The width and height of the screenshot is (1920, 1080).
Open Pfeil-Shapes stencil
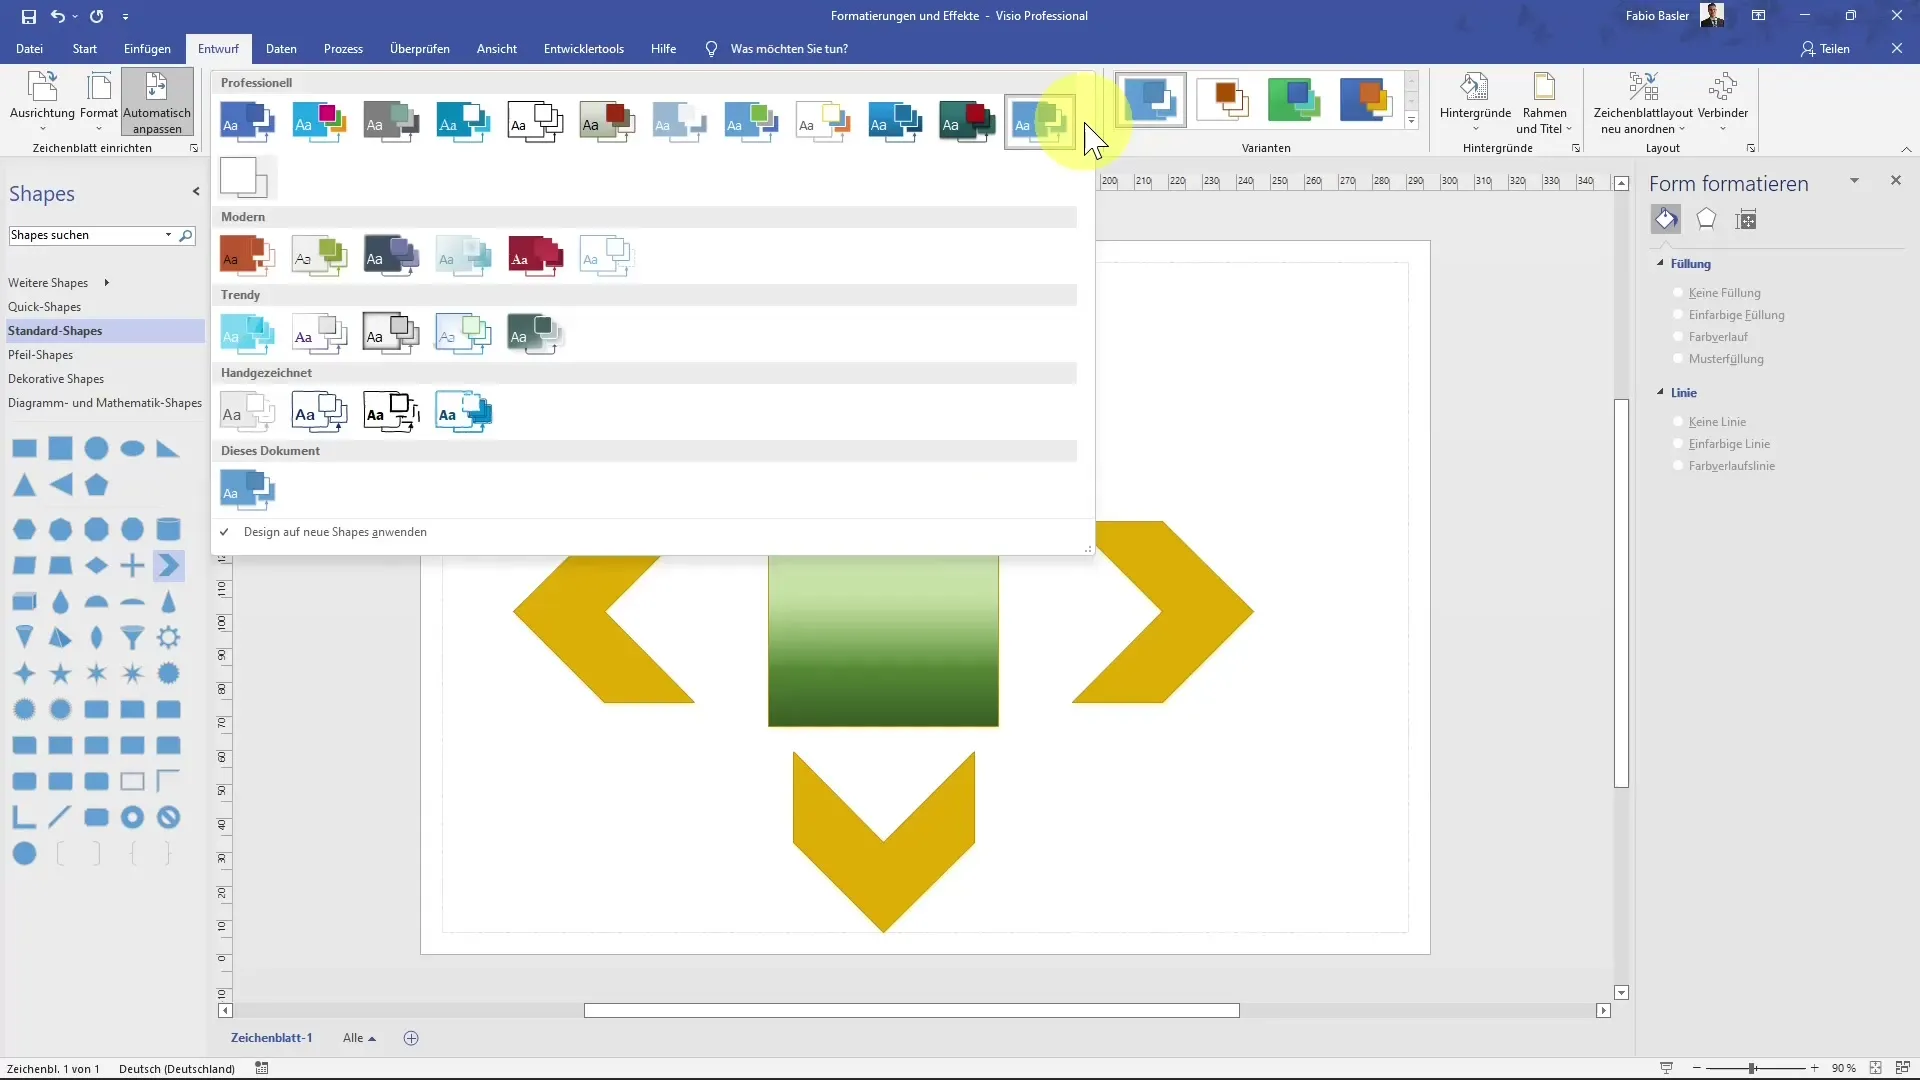click(x=40, y=355)
